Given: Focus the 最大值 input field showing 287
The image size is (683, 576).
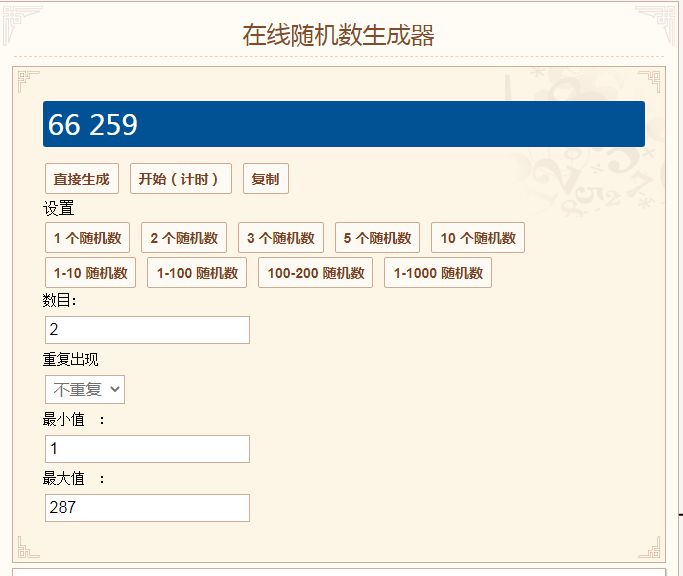Looking at the screenshot, I should tap(147, 508).
